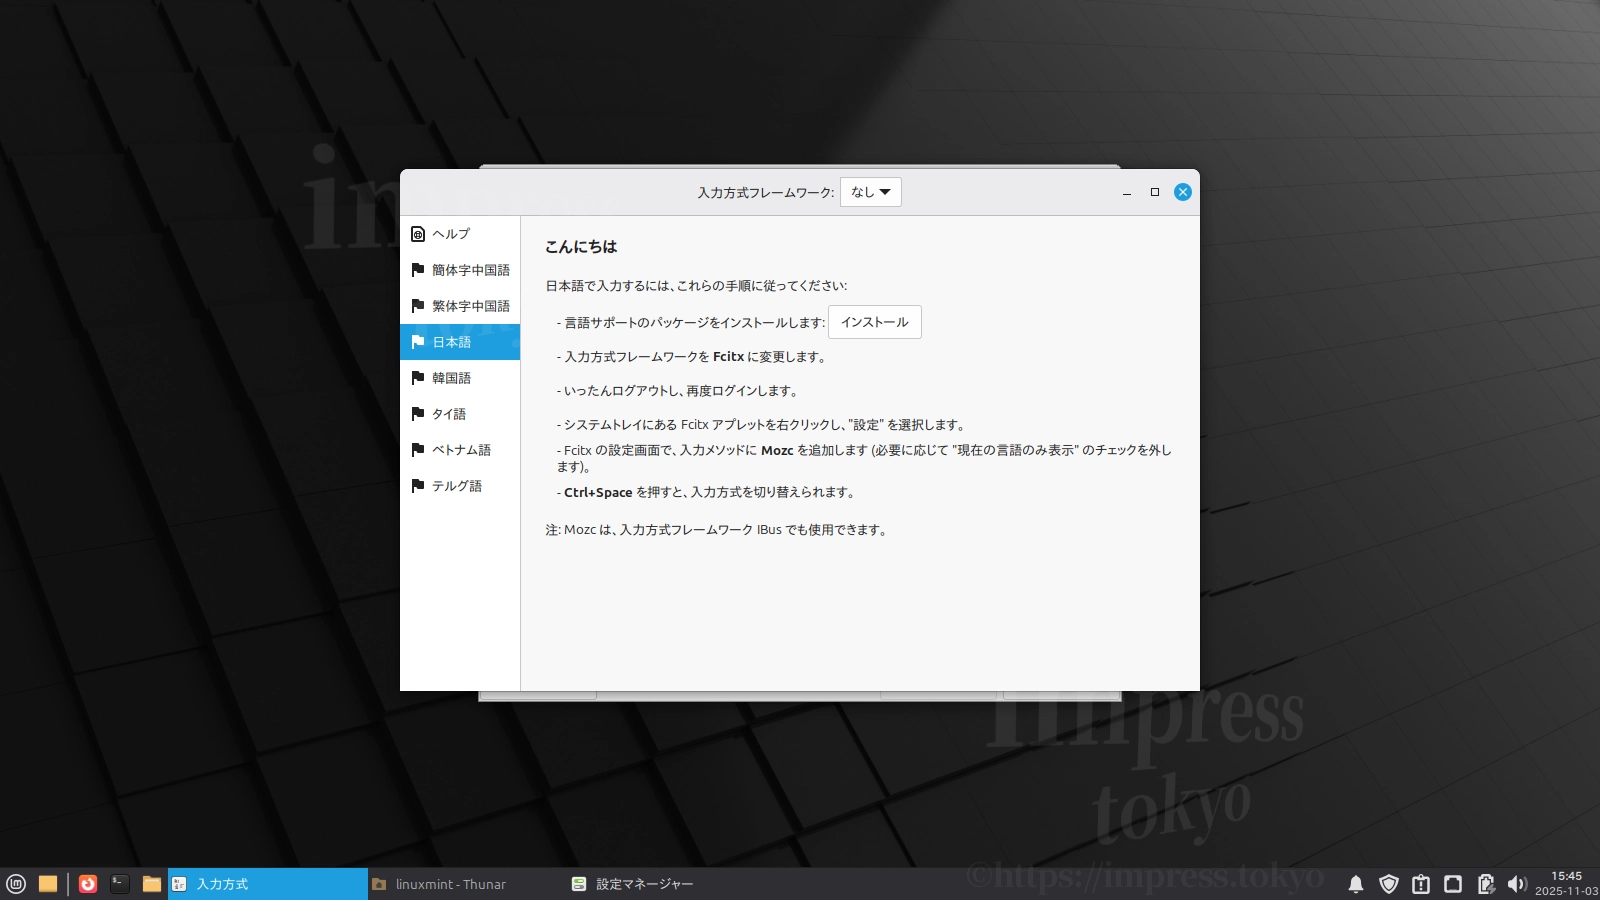Open the file manager launcher in taskbar
1600x900 pixels.
pos(152,884)
